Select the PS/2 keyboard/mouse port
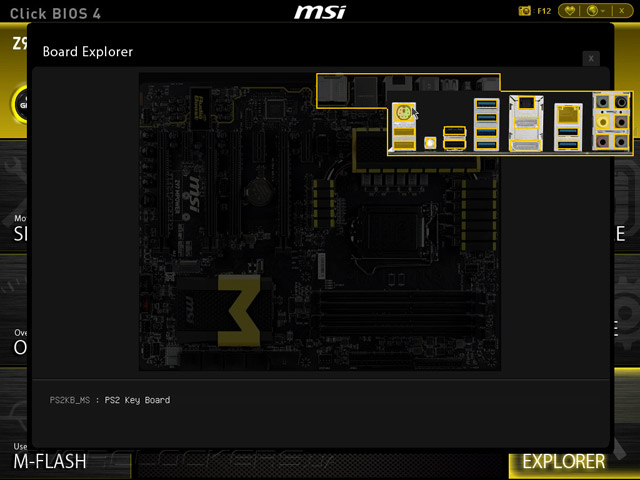Viewport: 640px width, 480px height. pos(404,113)
